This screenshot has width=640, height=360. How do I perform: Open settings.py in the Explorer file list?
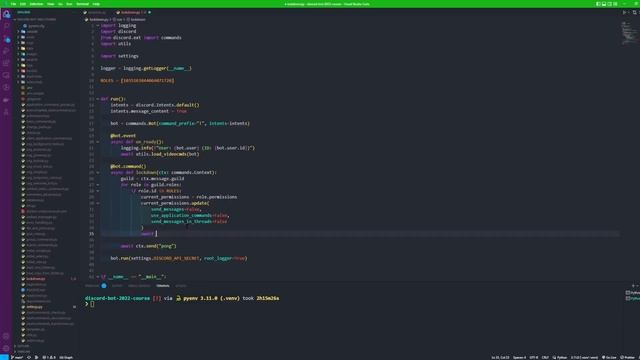(x=35, y=307)
